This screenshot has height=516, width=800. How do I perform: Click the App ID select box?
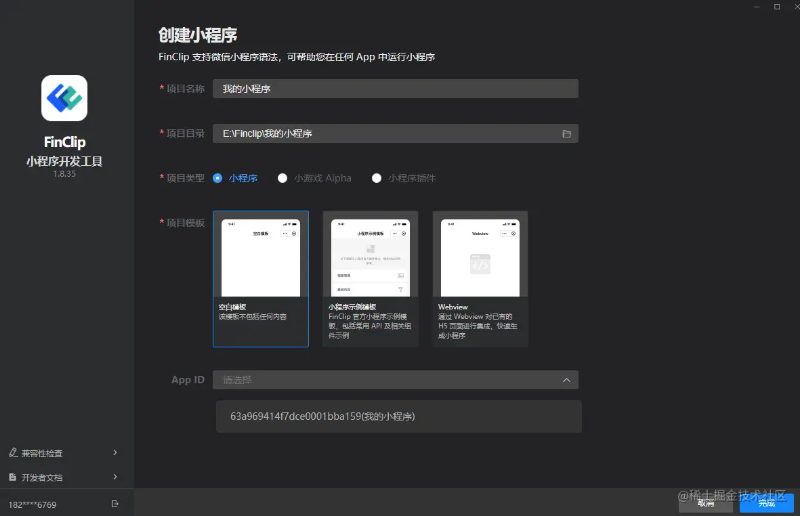(x=395, y=380)
